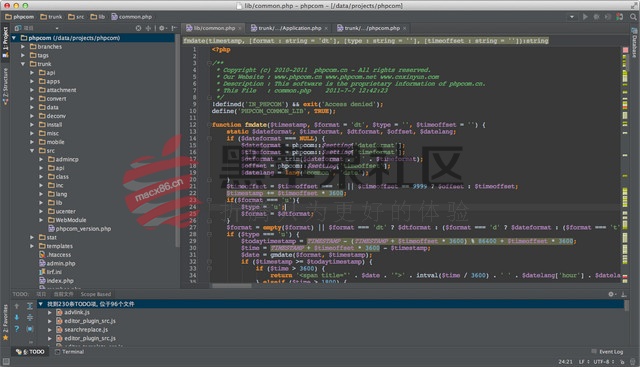
Task: Collapse the phpcom project root node
Action: pyautogui.click(x=14, y=38)
